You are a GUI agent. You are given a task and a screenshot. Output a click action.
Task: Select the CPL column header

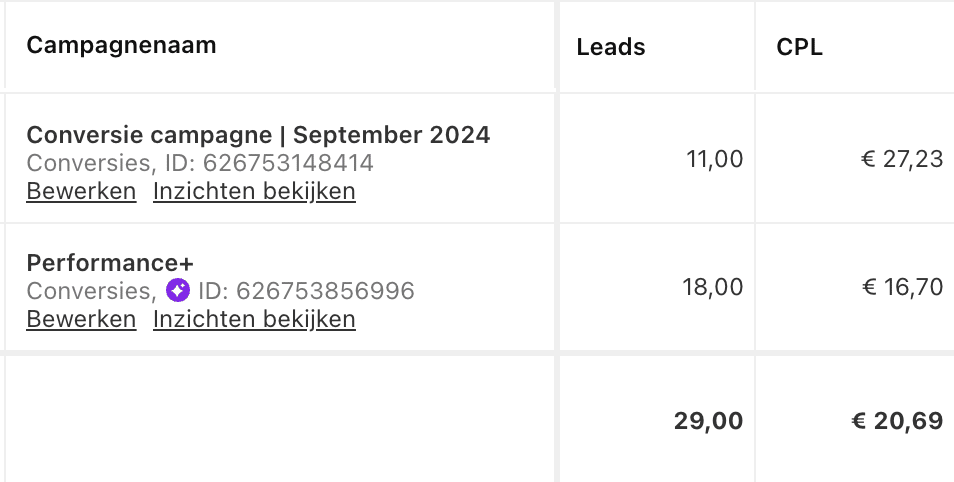click(799, 47)
